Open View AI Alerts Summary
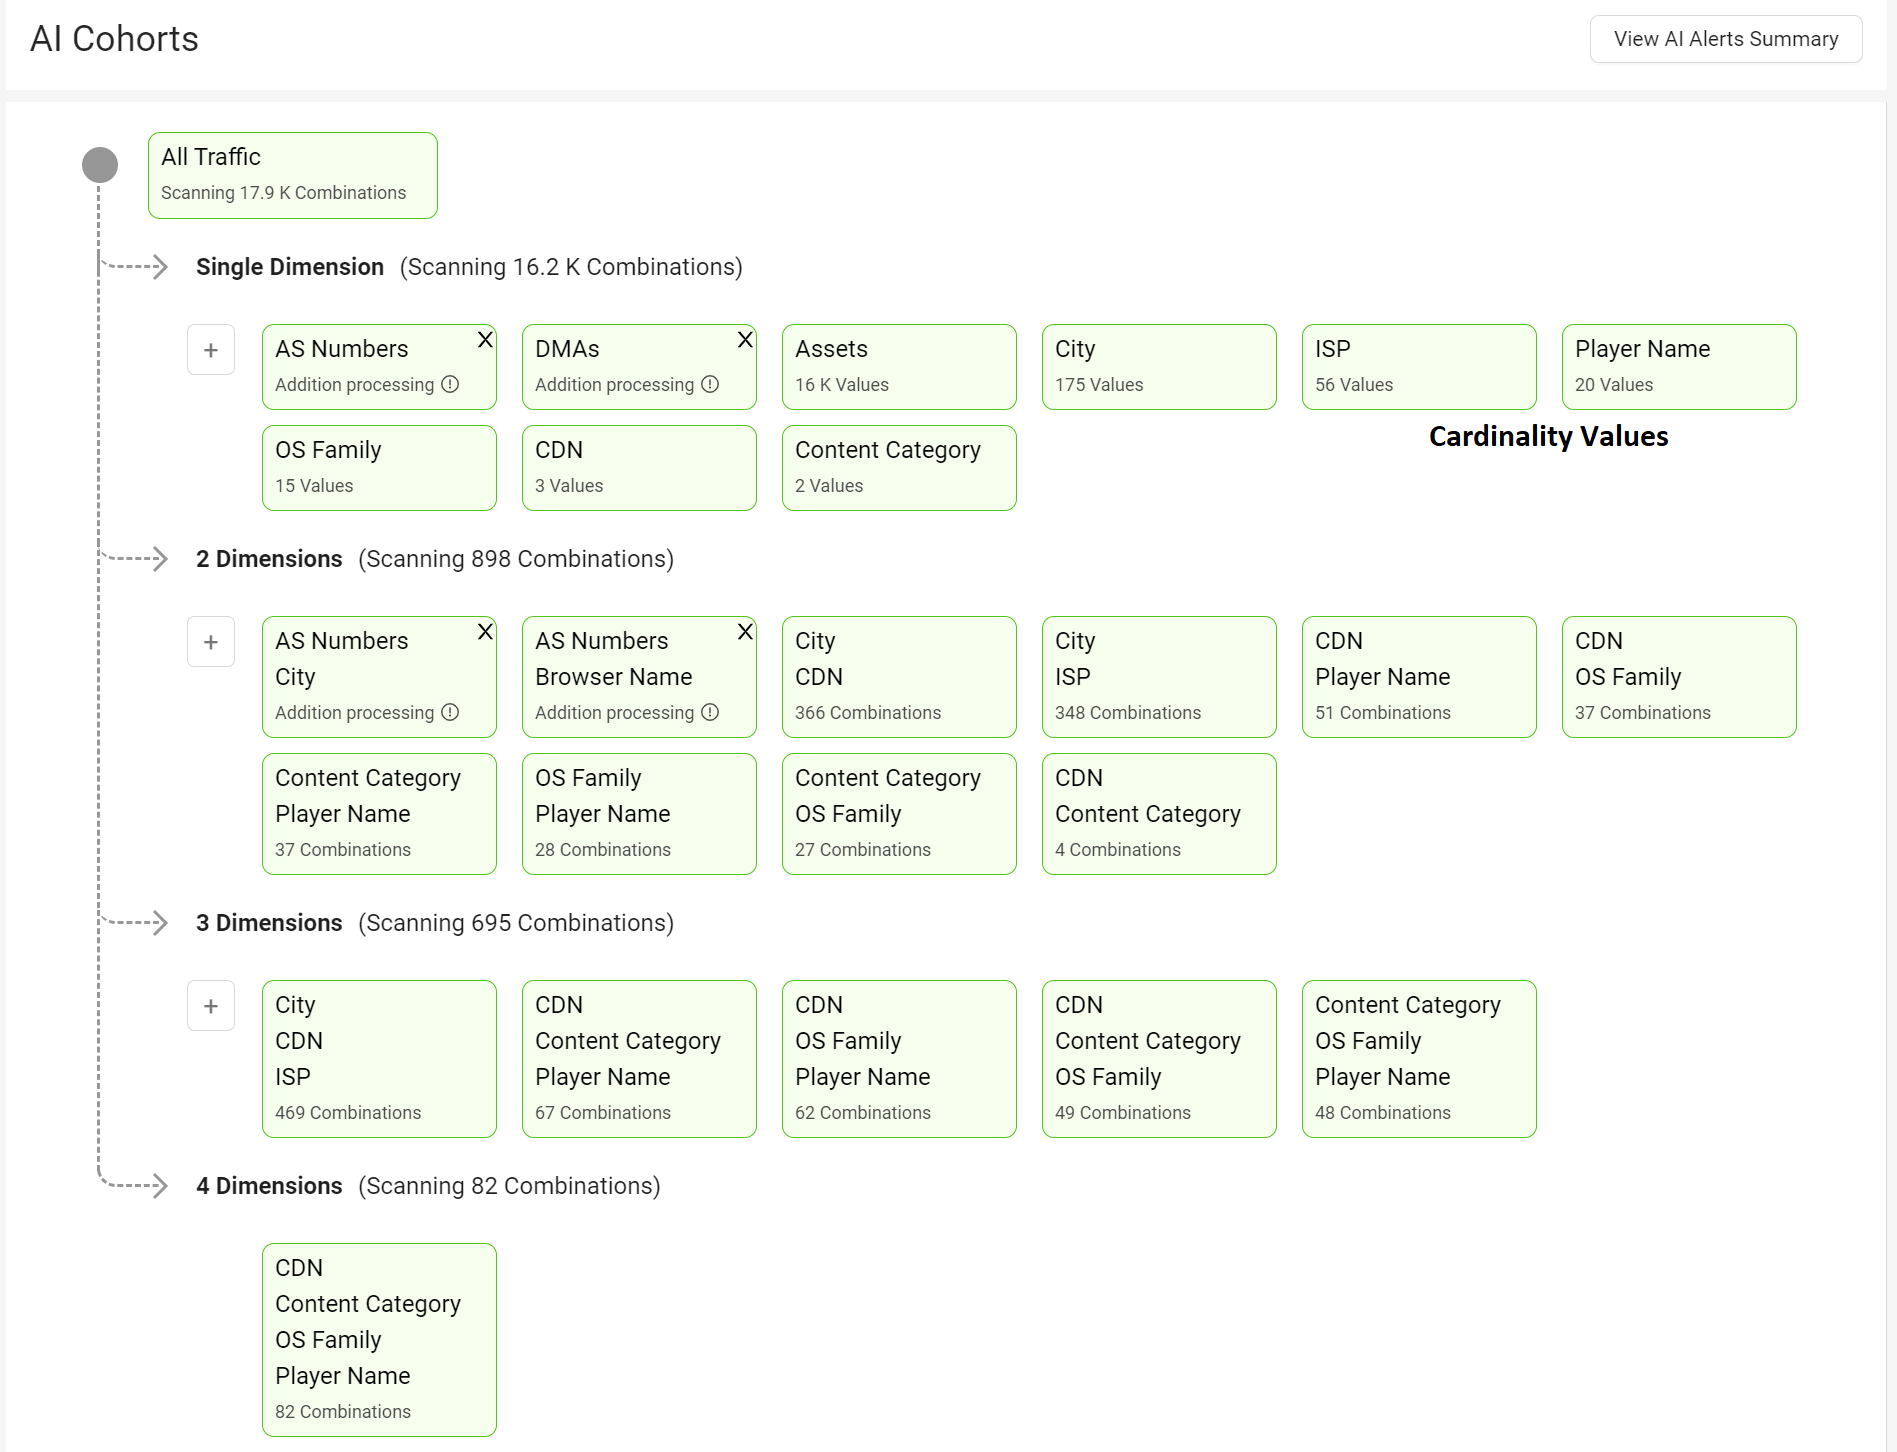This screenshot has height=1452, width=1897. pyautogui.click(x=1725, y=39)
